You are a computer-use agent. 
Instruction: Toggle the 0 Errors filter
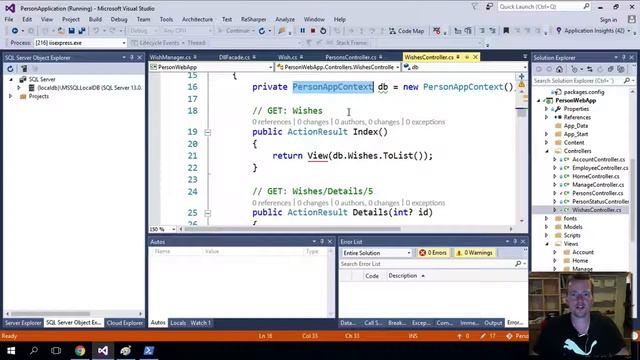[x=433, y=253]
